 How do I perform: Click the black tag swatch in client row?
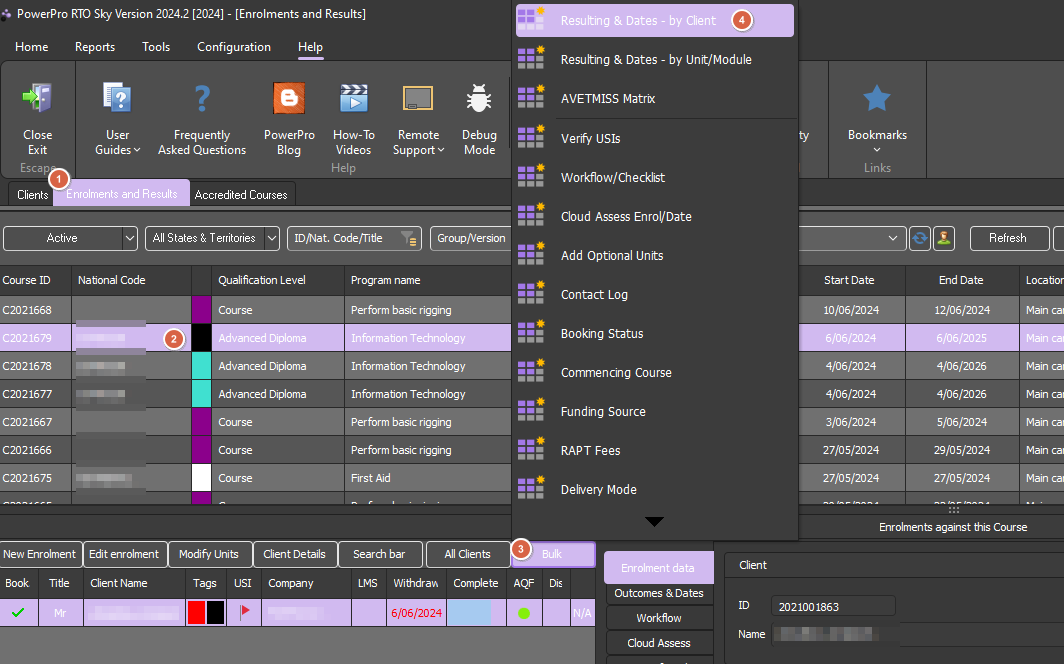click(x=215, y=612)
